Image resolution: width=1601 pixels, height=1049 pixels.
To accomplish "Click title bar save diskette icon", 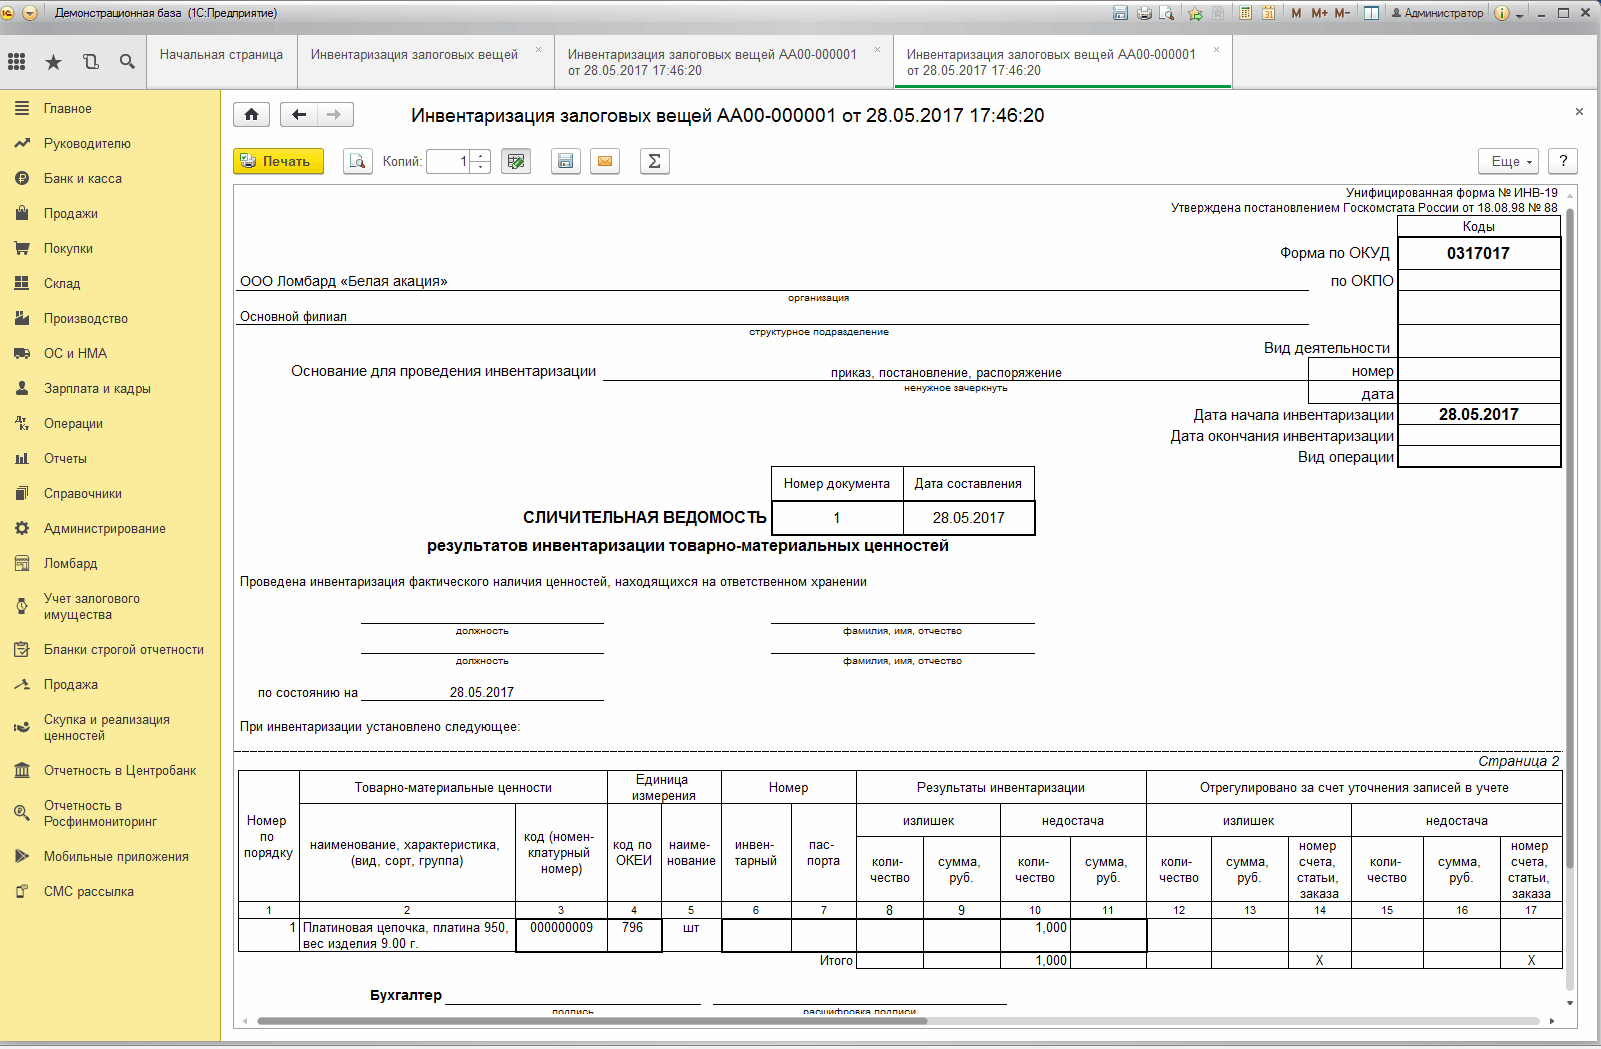I will [1121, 13].
